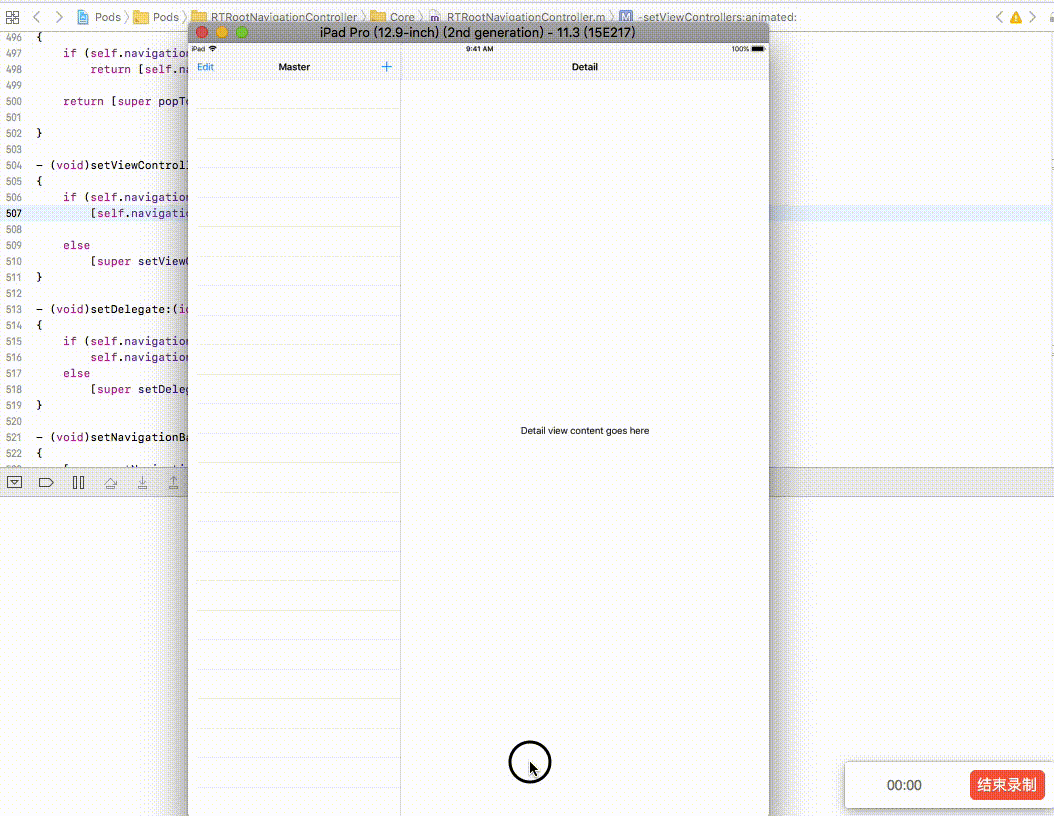The image size is (1054, 816).
Task: Tap the plus add button in Master
Action: pyautogui.click(x=387, y=67)
